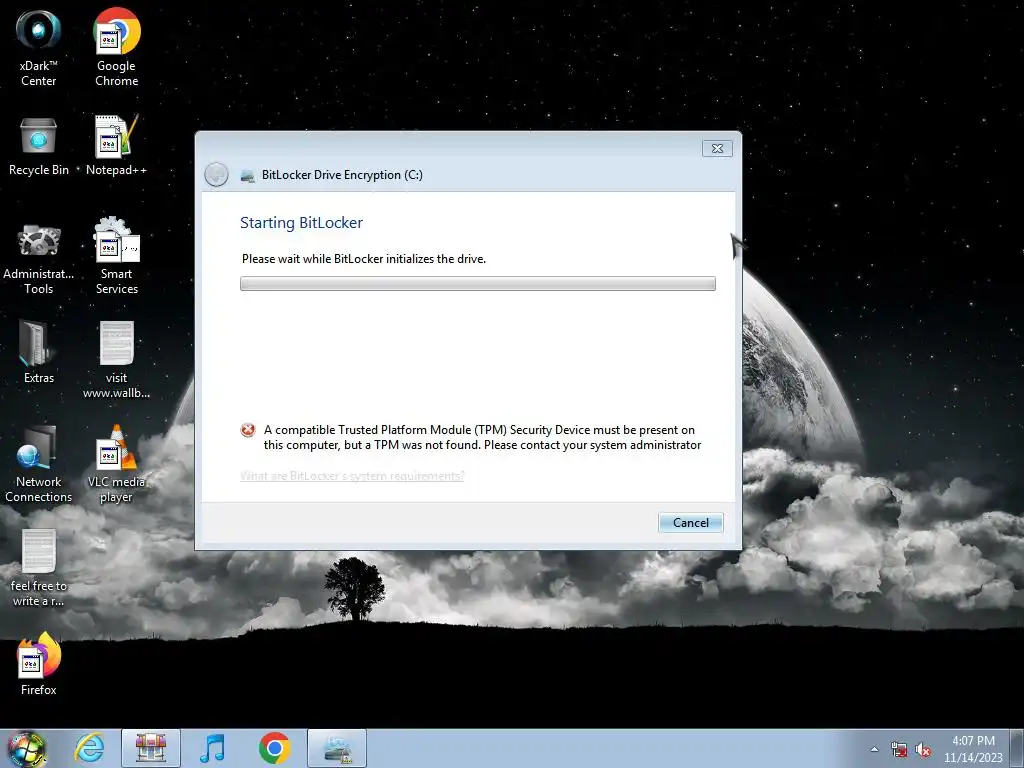Screen dimensions: 1024x768
Task: Click 'Please wait while BitLocker initializes' text
Action: click(364, 259)
